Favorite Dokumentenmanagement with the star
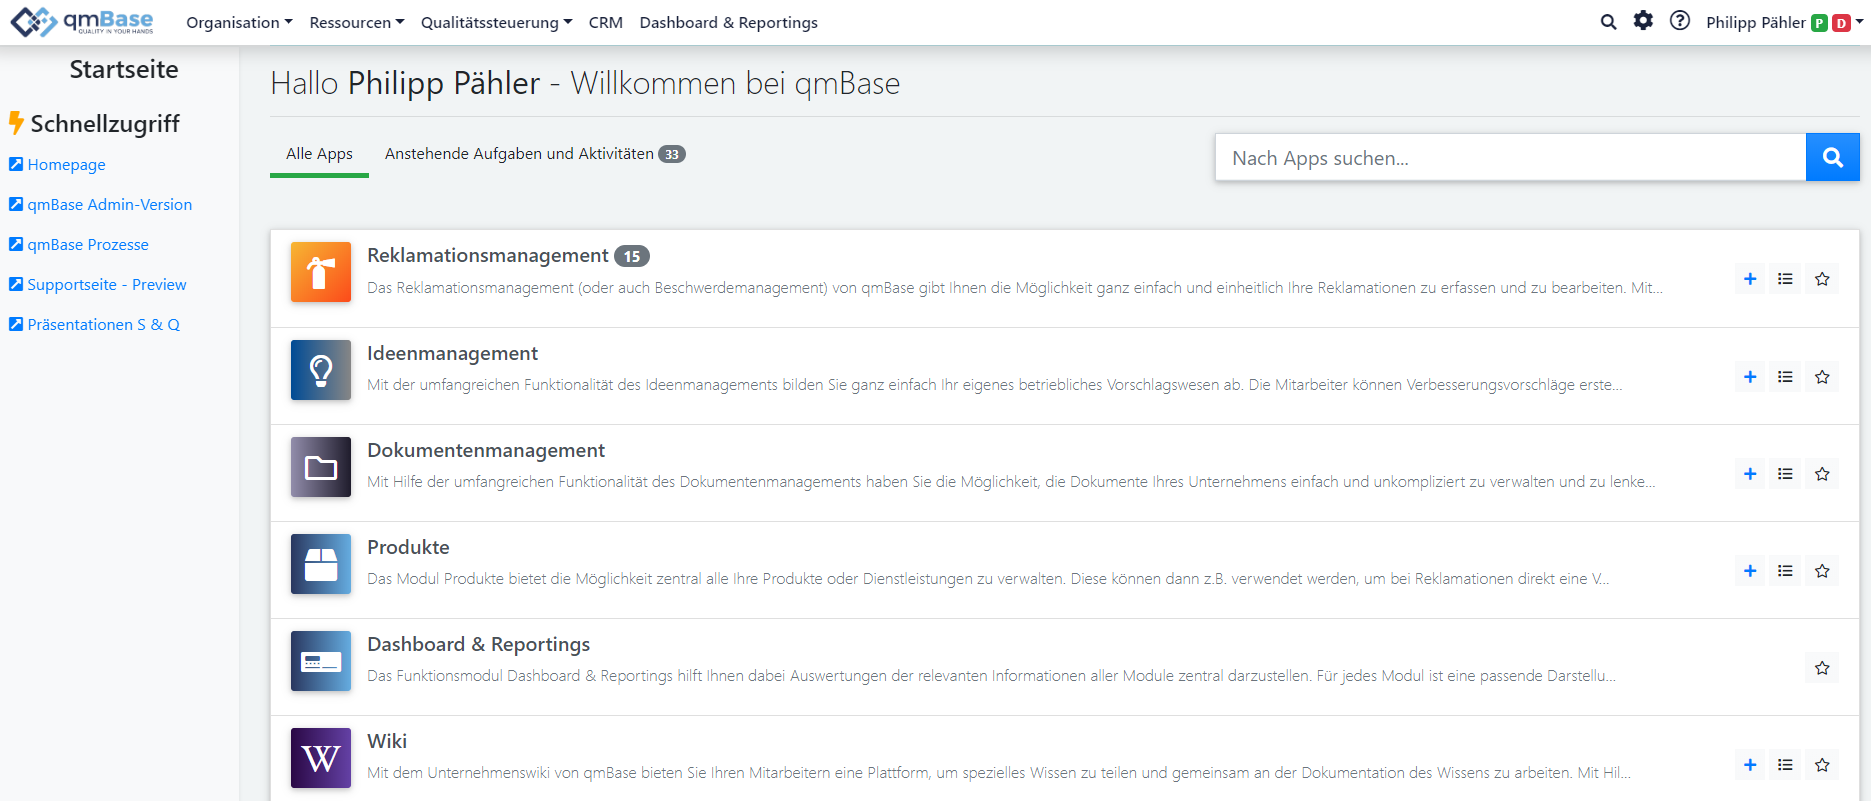Viewport: 1871px width, 801px height. (1822, 474)
